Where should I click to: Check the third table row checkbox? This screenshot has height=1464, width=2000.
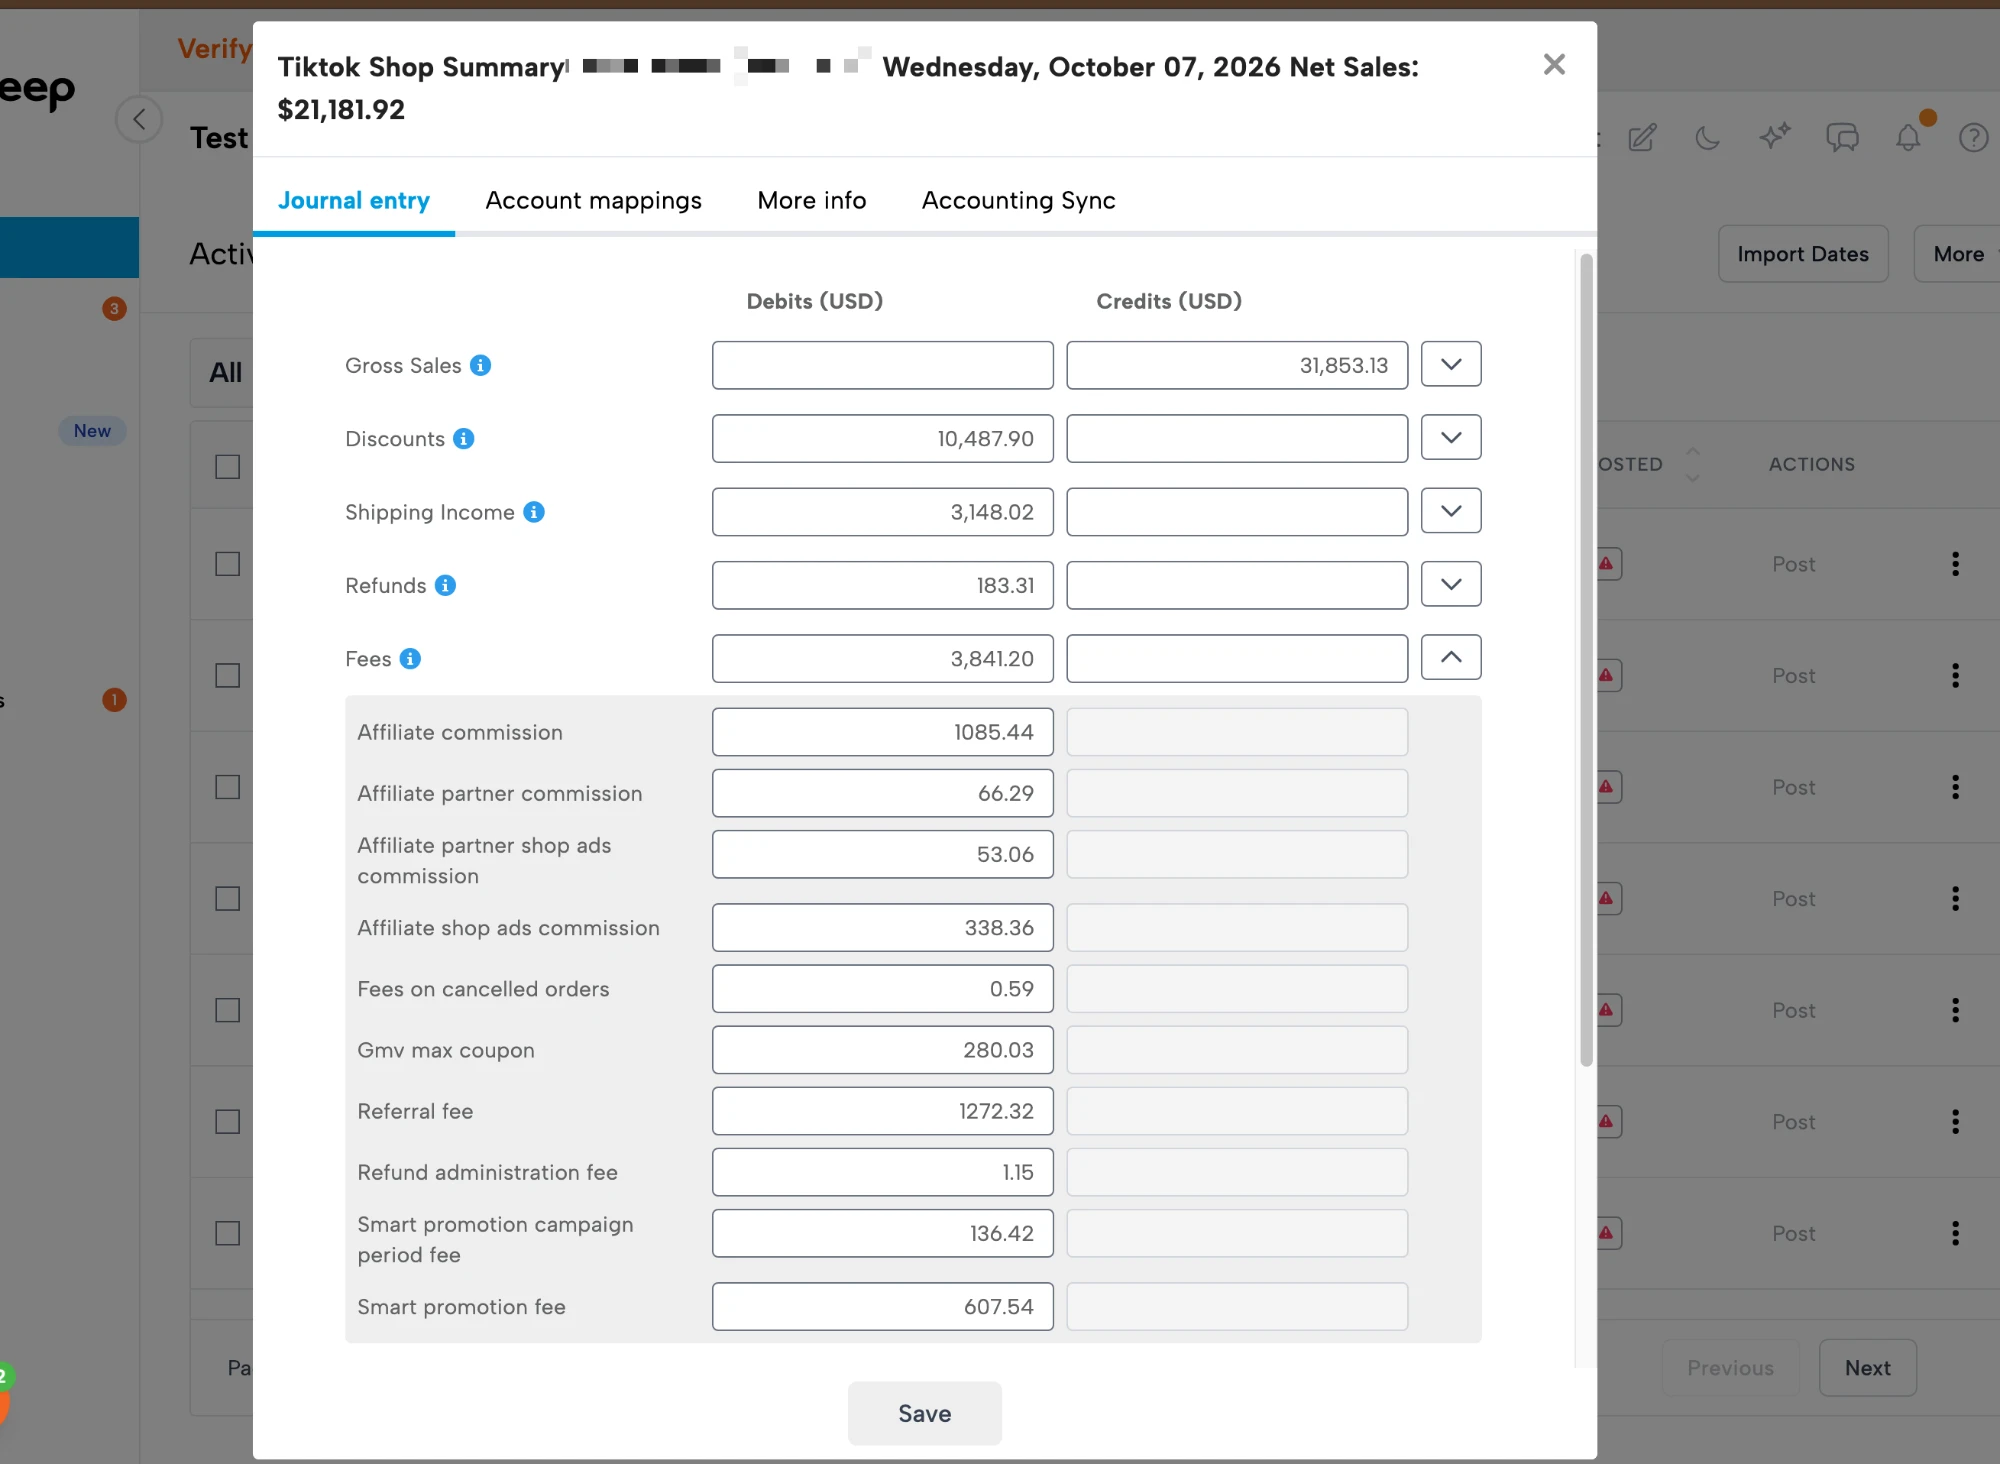(x=228, y=787)
